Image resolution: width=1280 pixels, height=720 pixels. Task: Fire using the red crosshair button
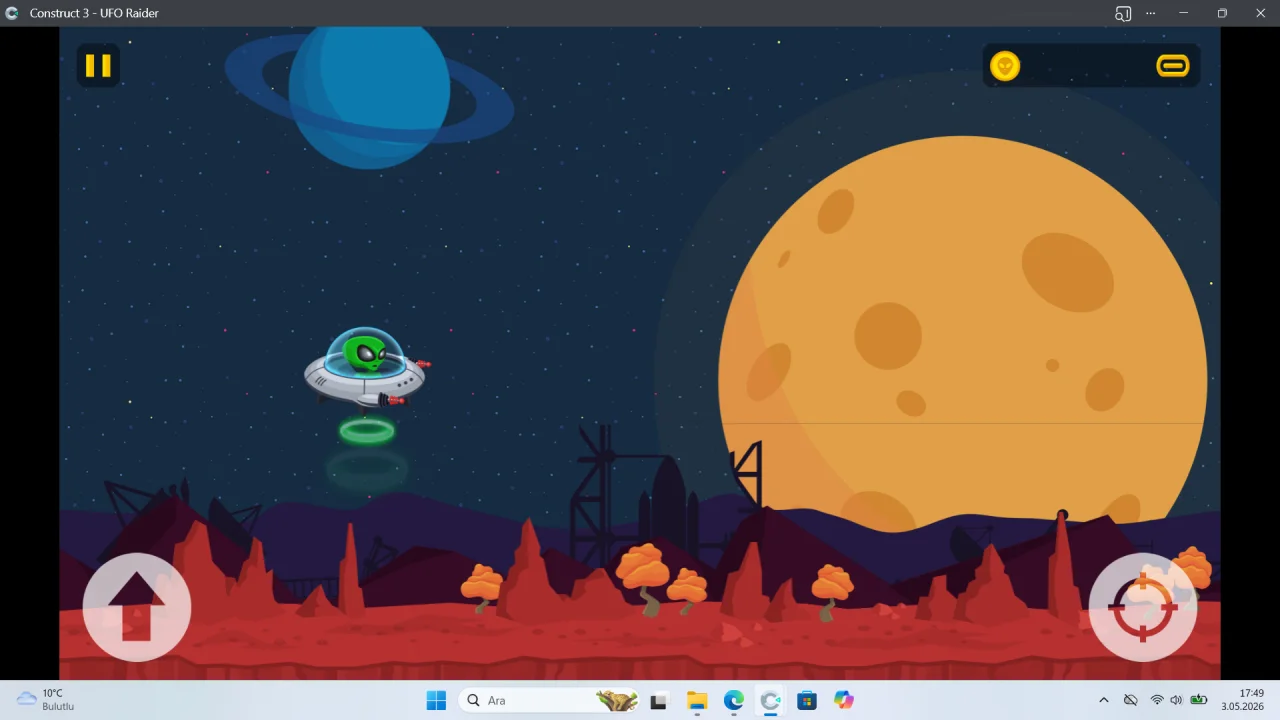(x=1143, y=607)
